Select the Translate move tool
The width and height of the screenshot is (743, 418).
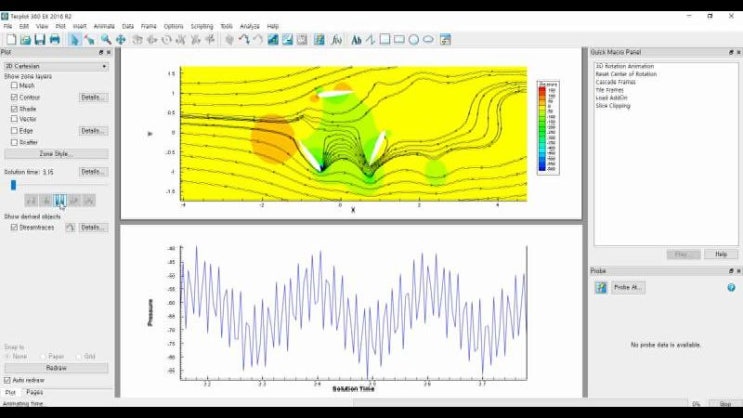click(120, 40)
